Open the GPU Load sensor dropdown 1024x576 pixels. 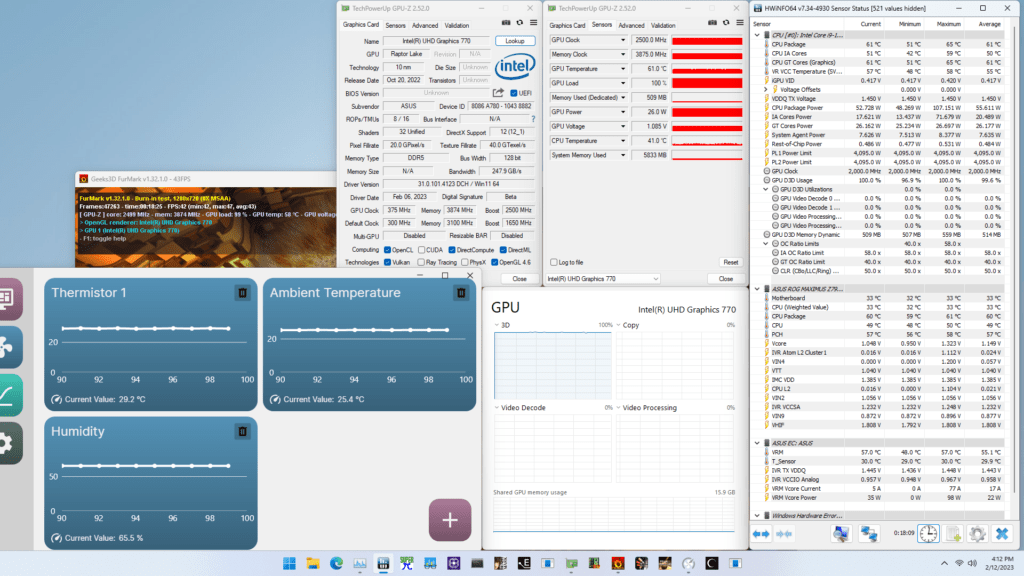click(622, 83)
